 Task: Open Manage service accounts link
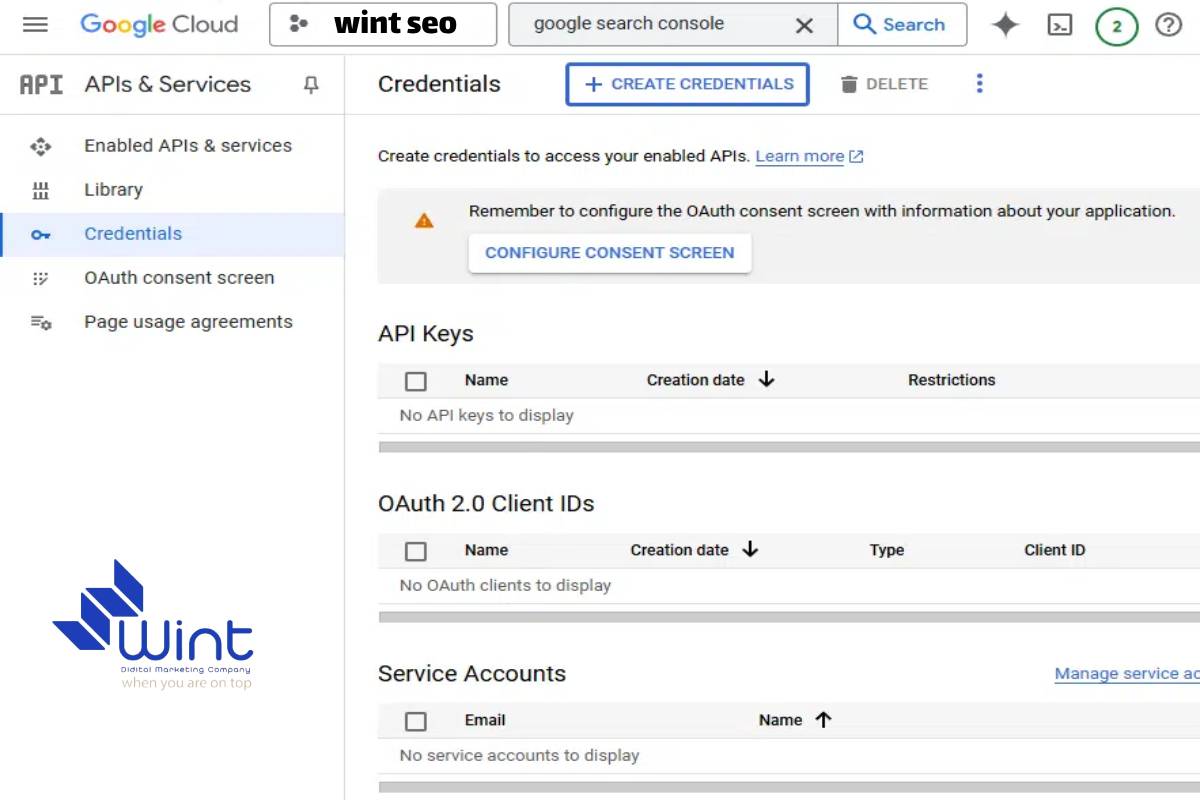point(1127,674)
